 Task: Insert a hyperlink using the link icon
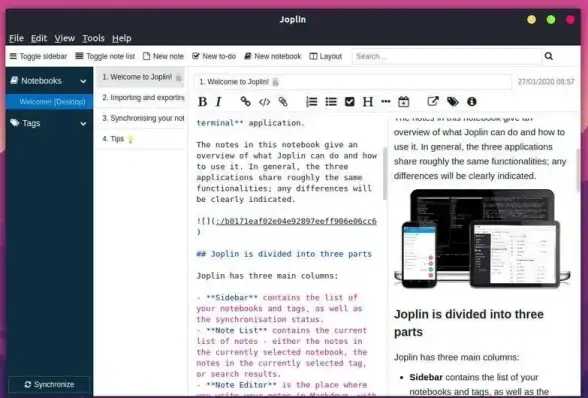[245, 101]
